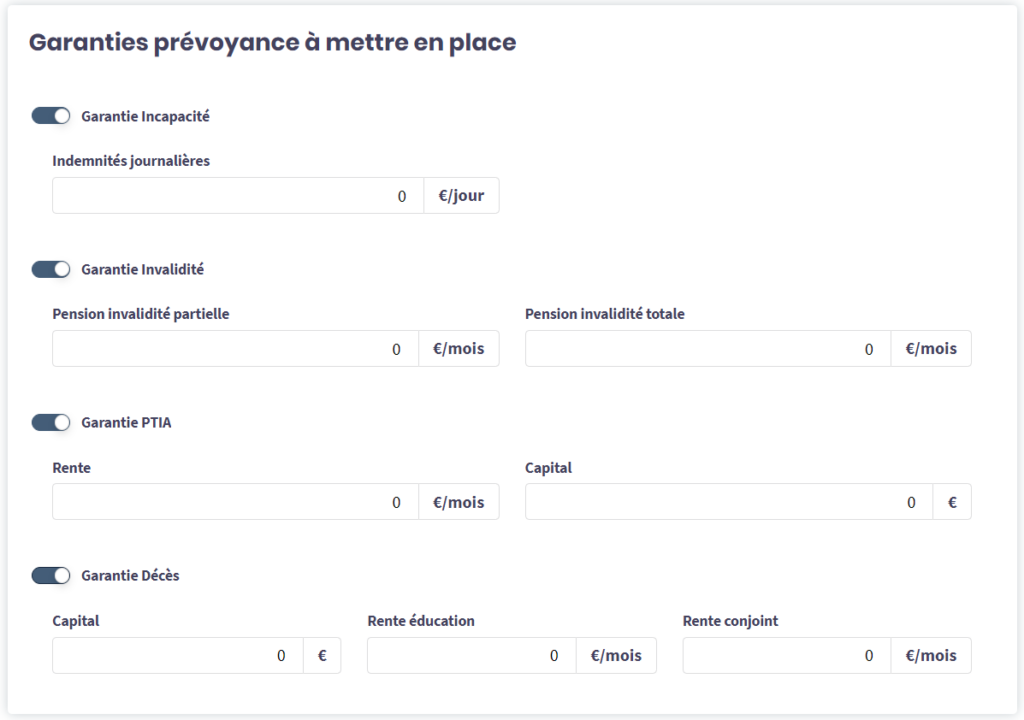
Task: Toggle the Garantie PTIA switch
Action: pos(51,422)
